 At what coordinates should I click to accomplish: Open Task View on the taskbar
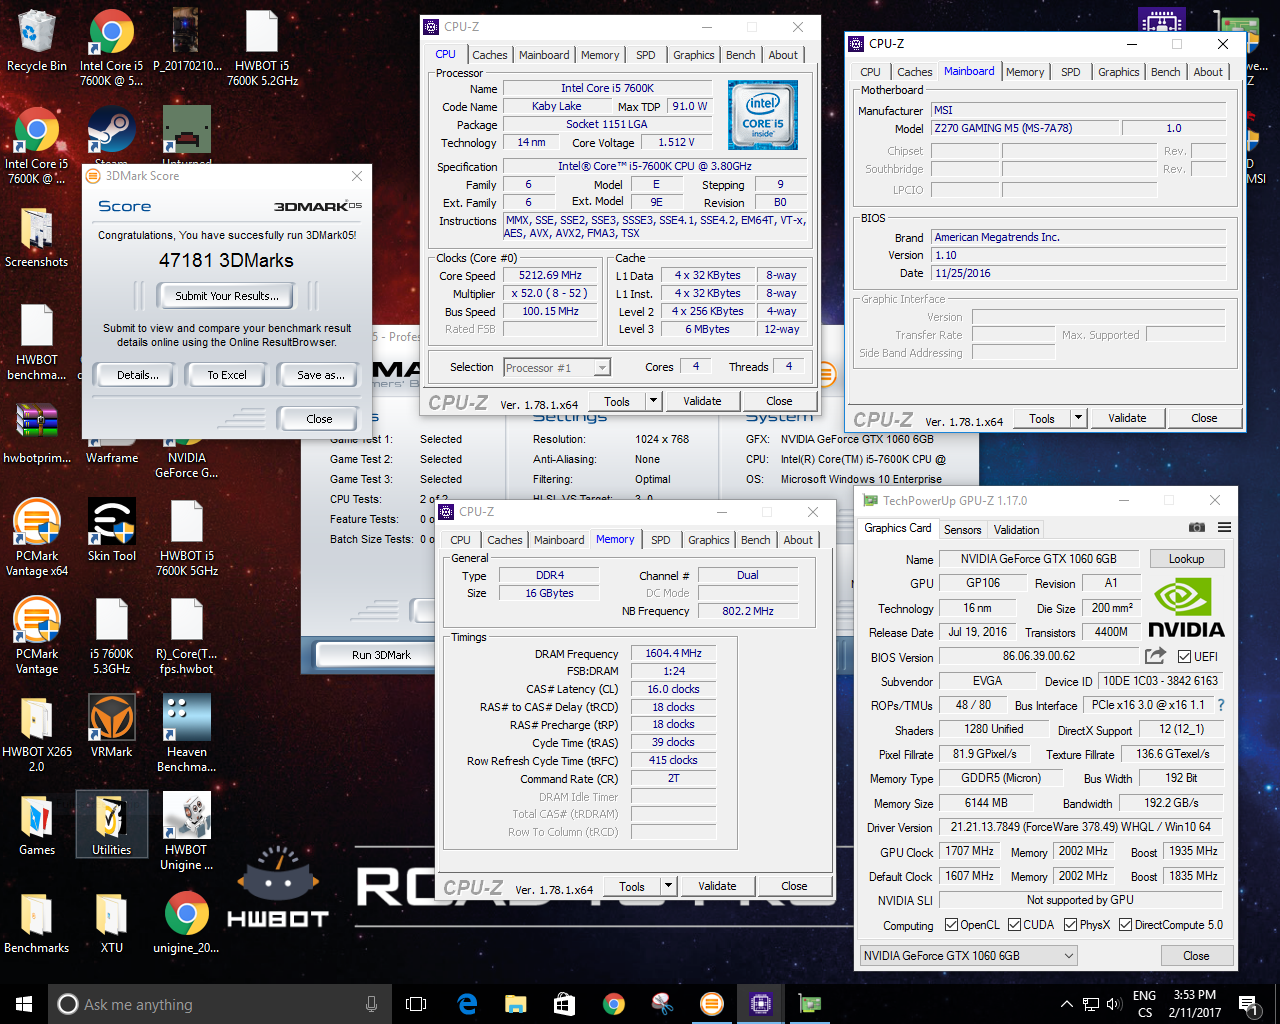pyautogui.click(x=416, y=1004)
